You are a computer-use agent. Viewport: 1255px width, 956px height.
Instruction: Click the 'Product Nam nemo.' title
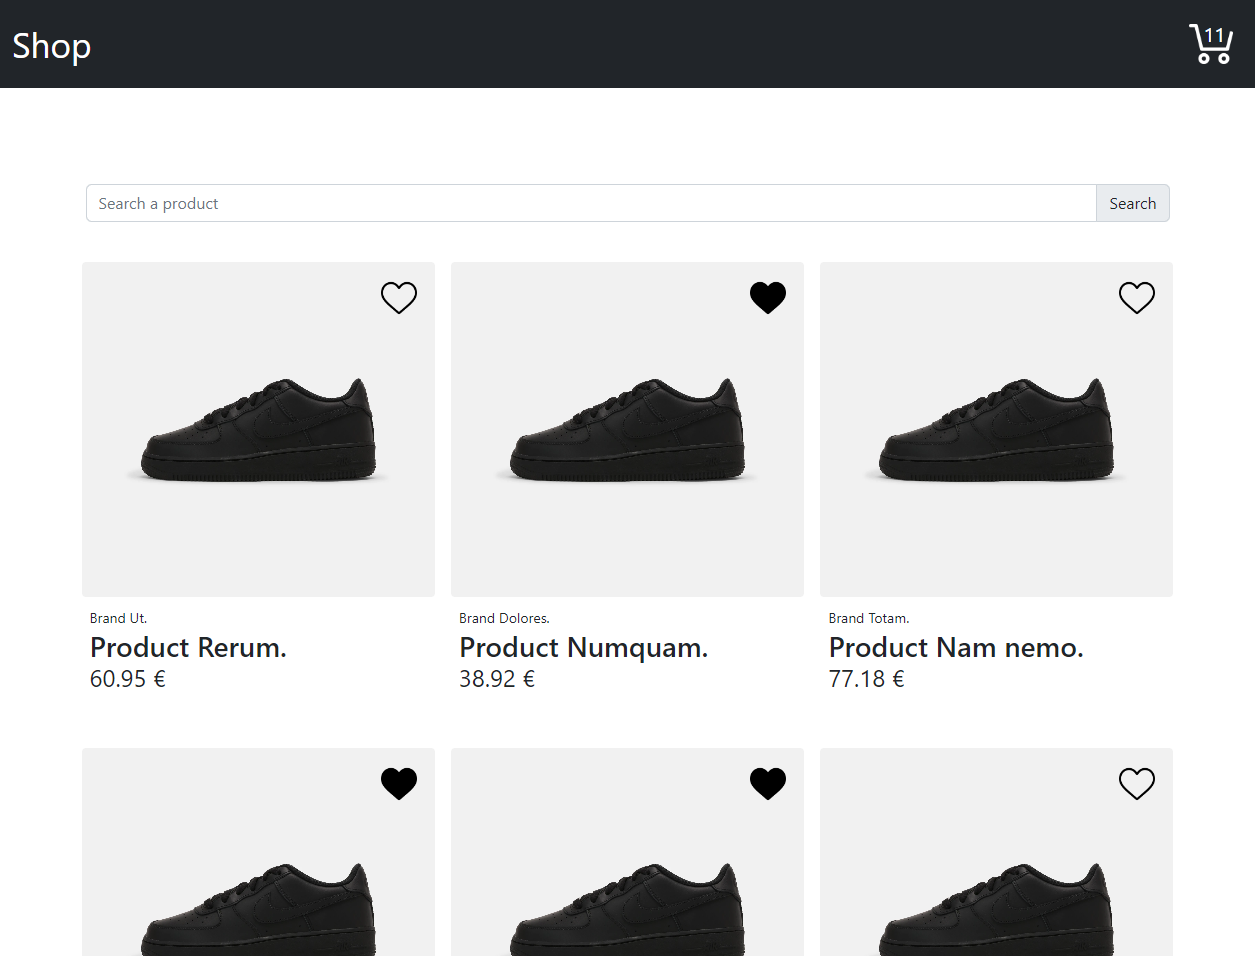tap(955, 648)
